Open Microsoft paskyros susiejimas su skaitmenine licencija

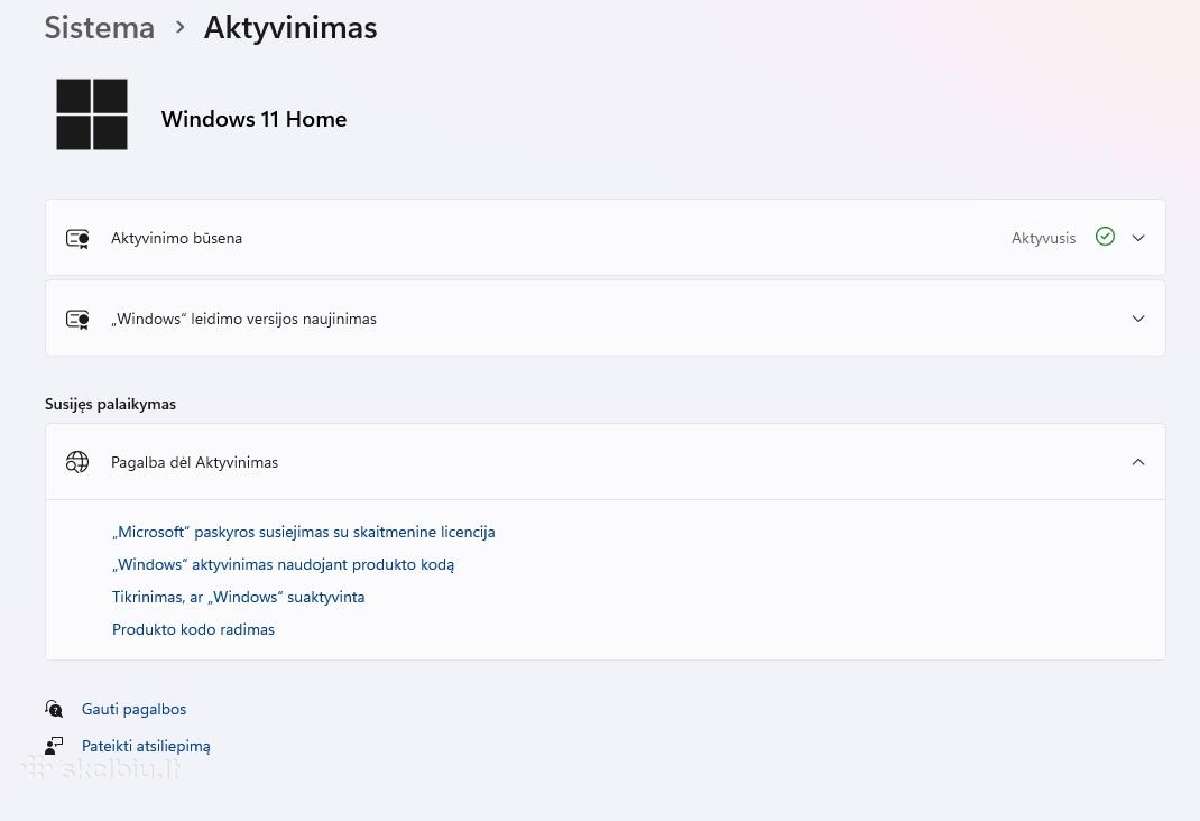coord(304,532)
